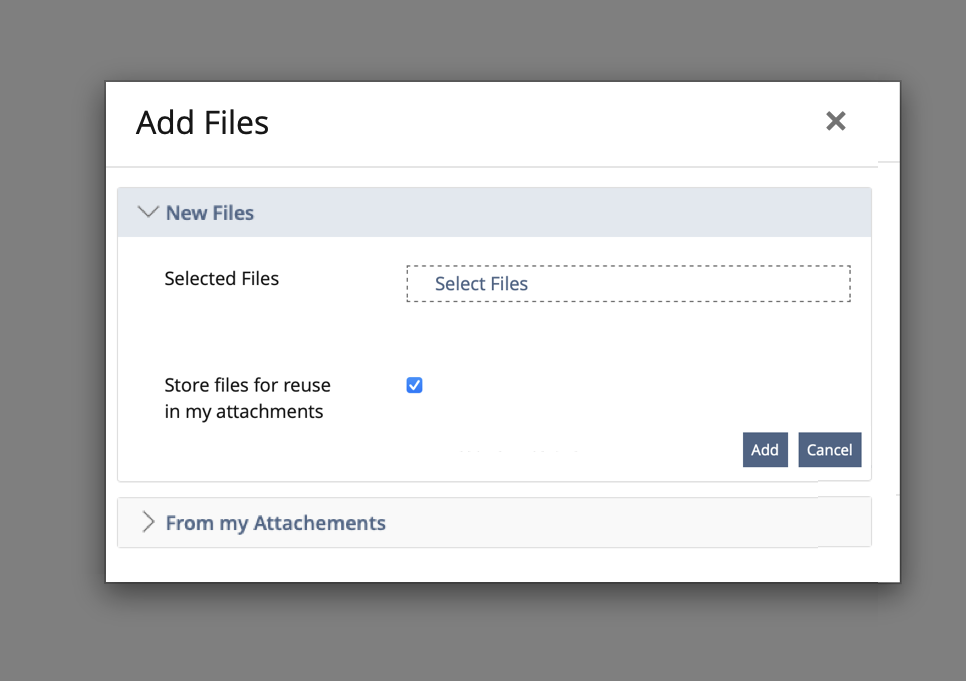Viewport: 966px width, 681px height.
Task: Click the New Files section header title
Action: [x=210, y=213]
